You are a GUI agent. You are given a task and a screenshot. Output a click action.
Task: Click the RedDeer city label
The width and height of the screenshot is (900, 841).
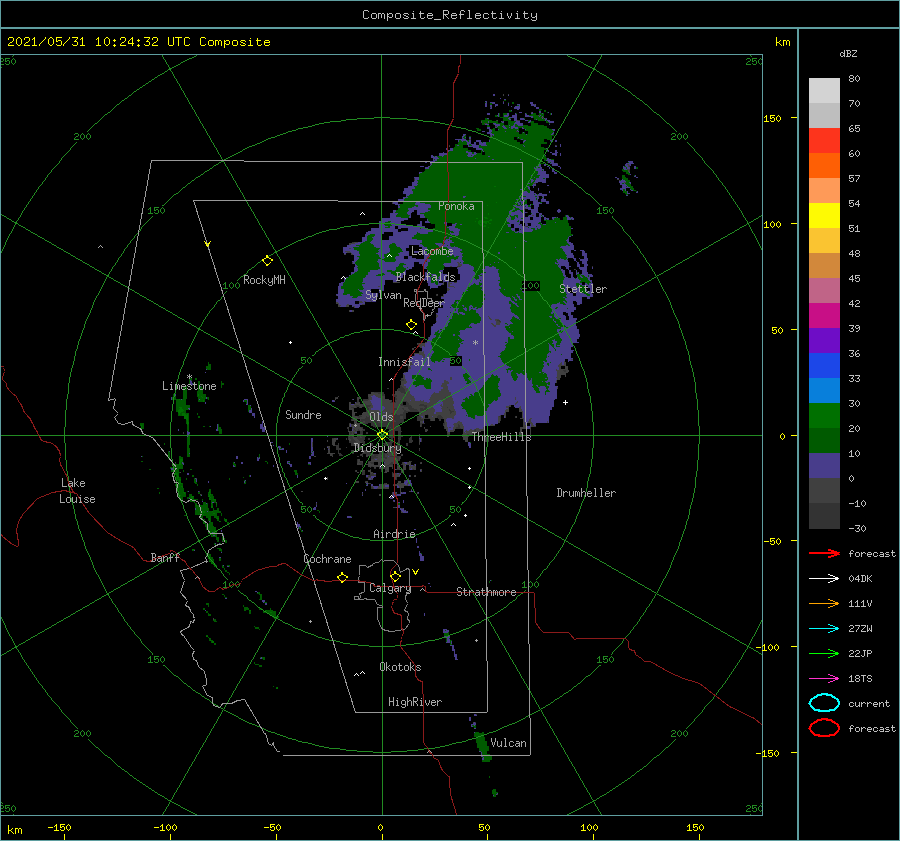424,303
